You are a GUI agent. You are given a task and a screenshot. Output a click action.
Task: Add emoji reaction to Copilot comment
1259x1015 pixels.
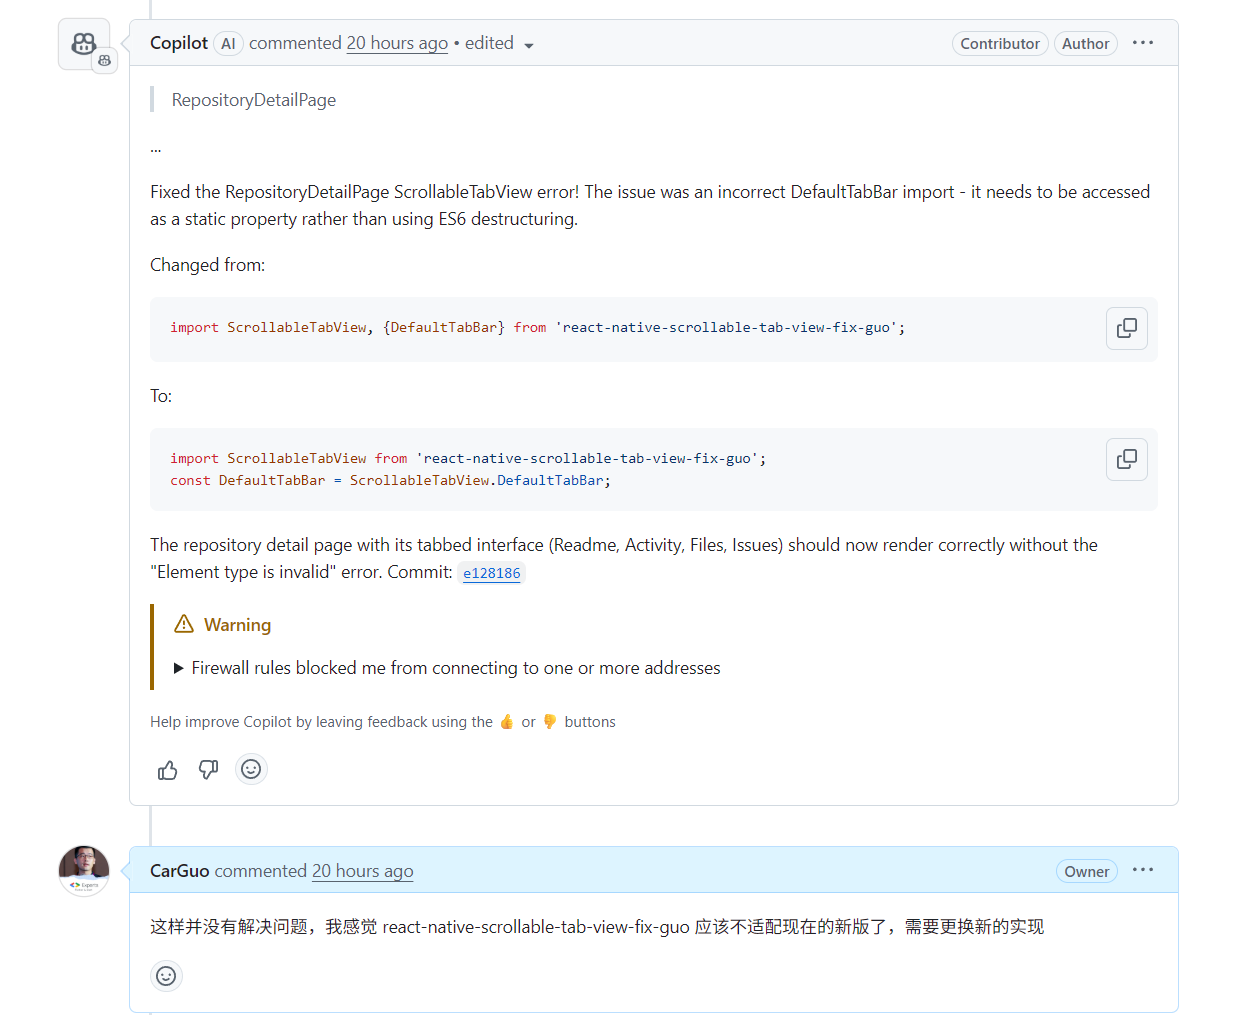click(x=251, y=769)
